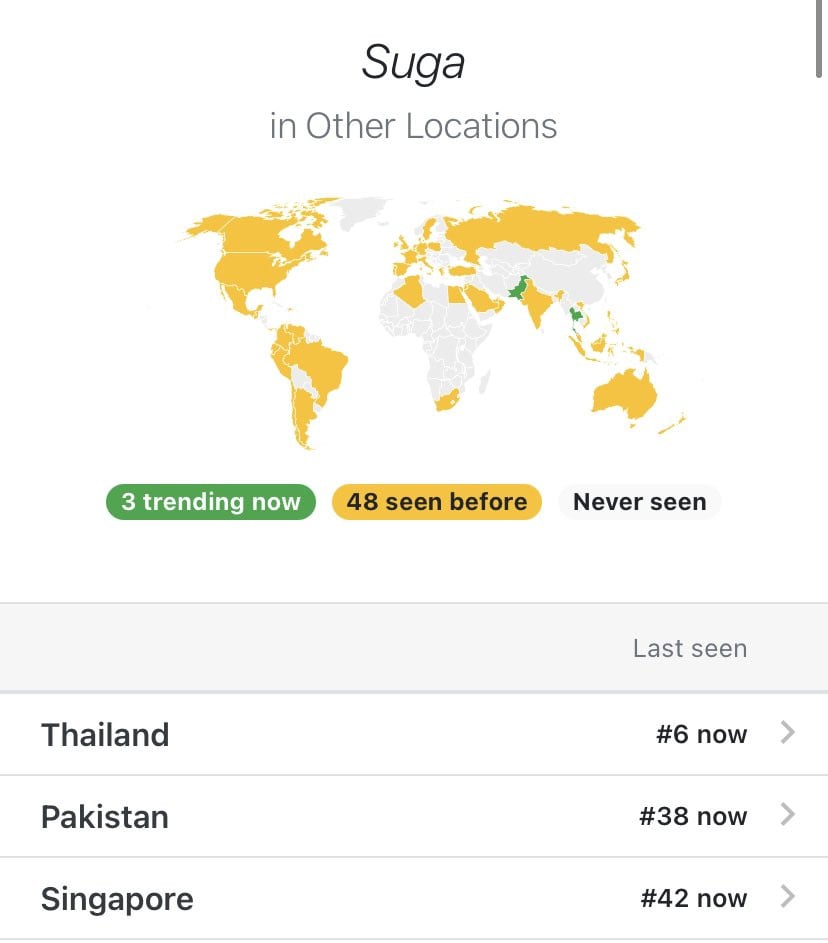This screenshot has height=943, width=828.
Task: Open Pakistan row chevron arrow
Action: point(788,814)
